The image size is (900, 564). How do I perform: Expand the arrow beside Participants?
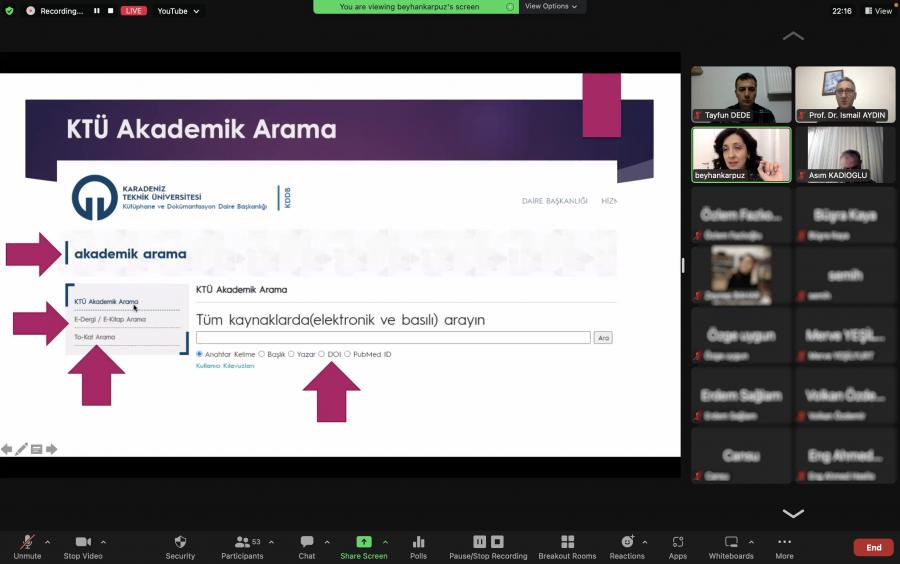coord(271,542)
